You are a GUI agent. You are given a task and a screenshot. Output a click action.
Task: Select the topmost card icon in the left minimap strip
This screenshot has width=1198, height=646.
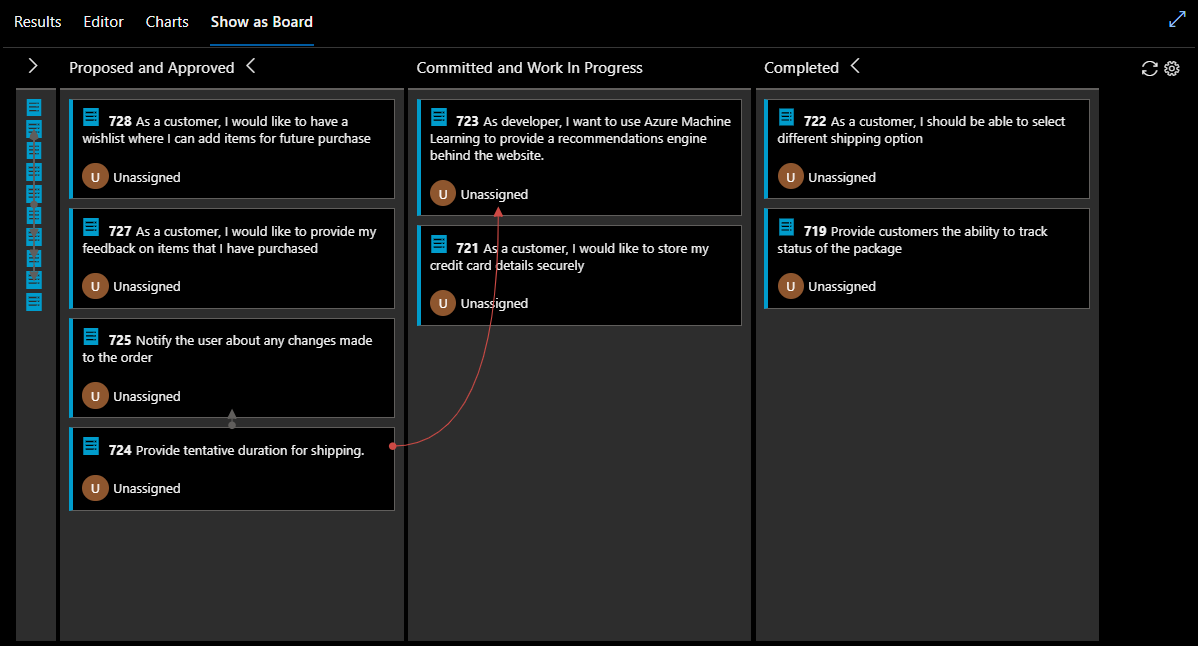click(33, 105)
